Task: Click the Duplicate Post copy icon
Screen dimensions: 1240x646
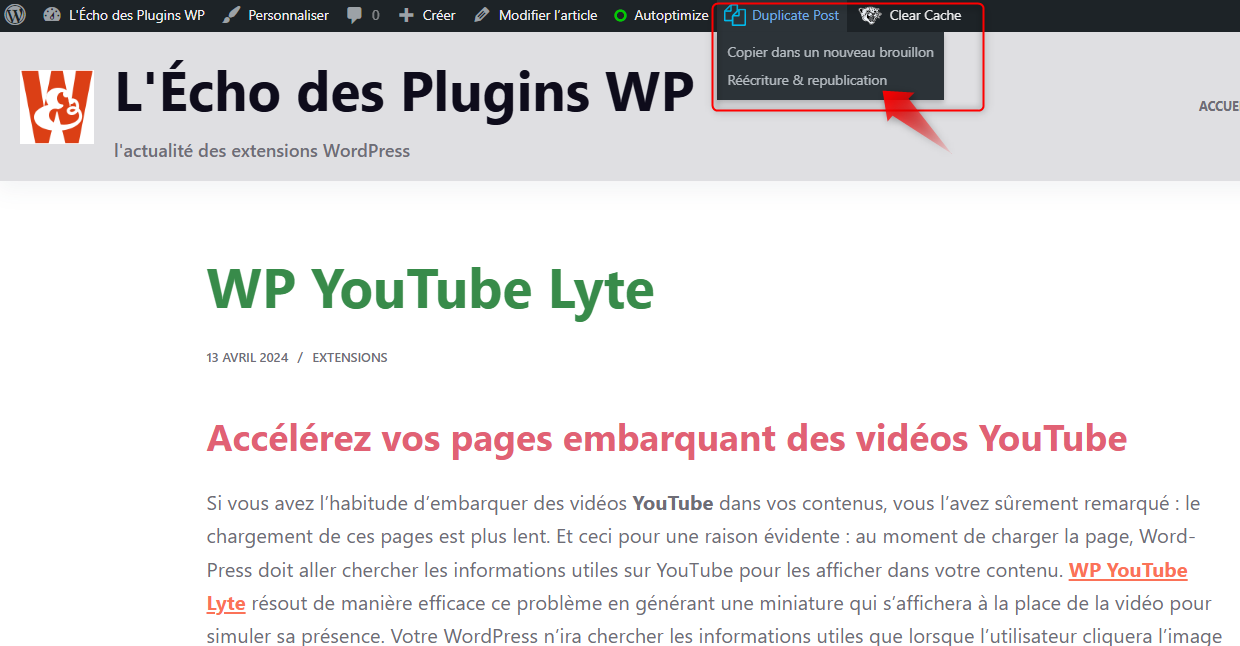Action: click(735, 15)
